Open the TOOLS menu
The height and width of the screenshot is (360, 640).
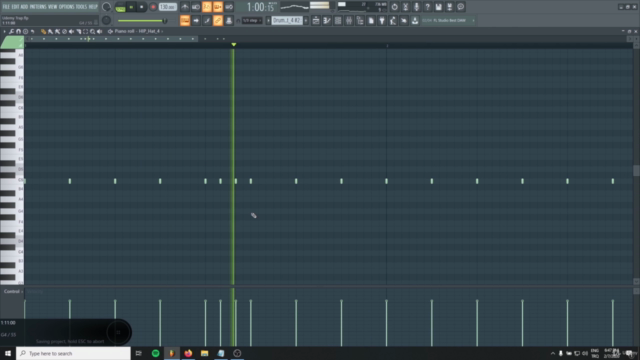81,7
